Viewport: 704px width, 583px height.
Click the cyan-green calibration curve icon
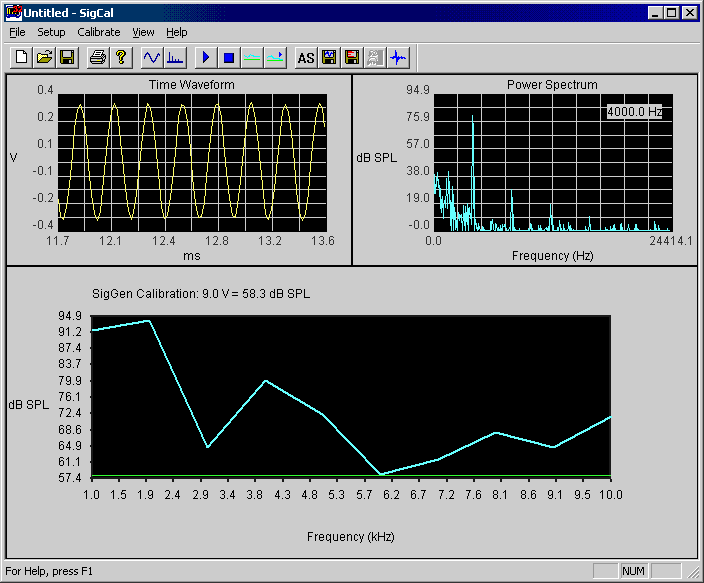click(252, 57)
